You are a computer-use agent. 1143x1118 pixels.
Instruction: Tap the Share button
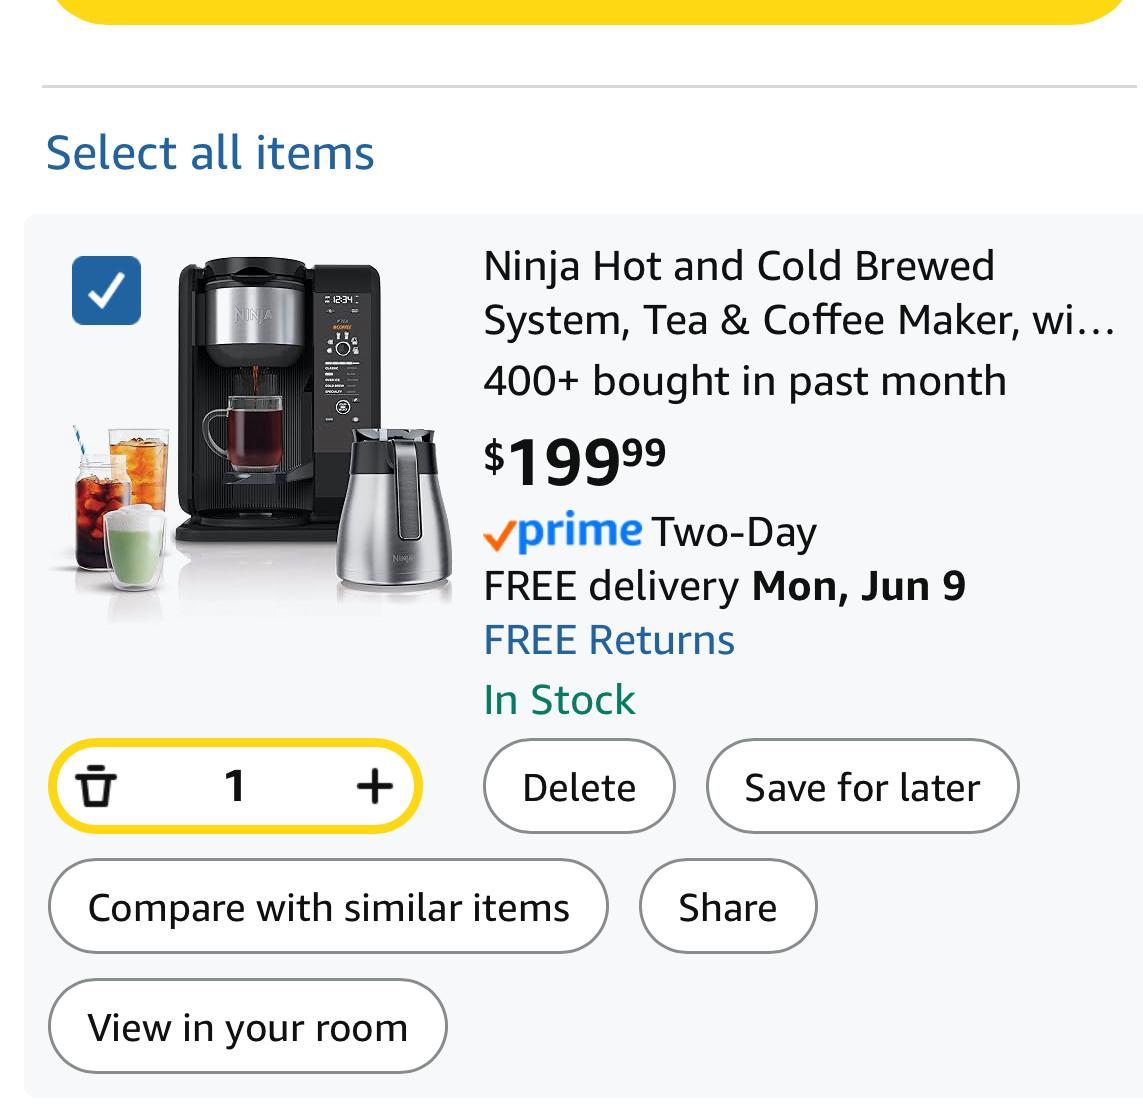pyautogui.click(x=727, y=907)
